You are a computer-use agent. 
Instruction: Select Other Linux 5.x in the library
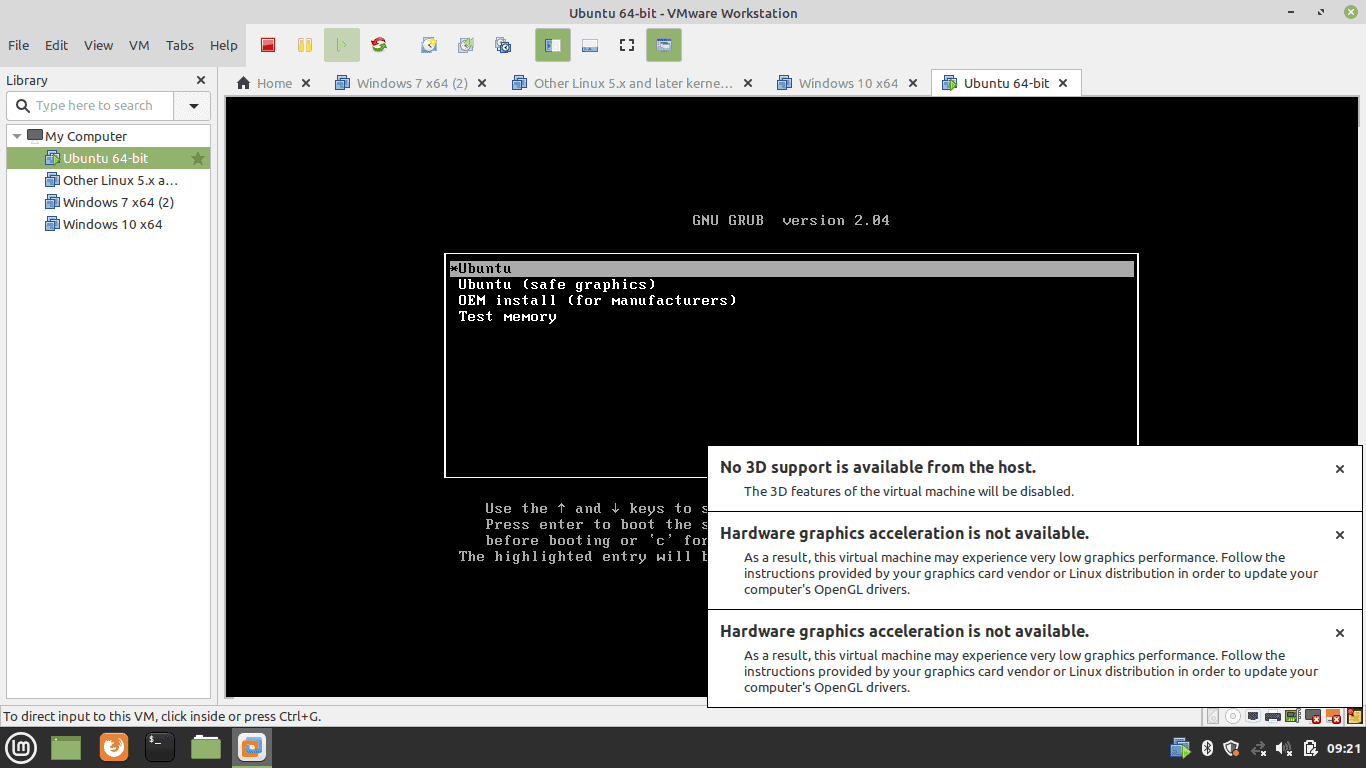(x=108, y=180)
